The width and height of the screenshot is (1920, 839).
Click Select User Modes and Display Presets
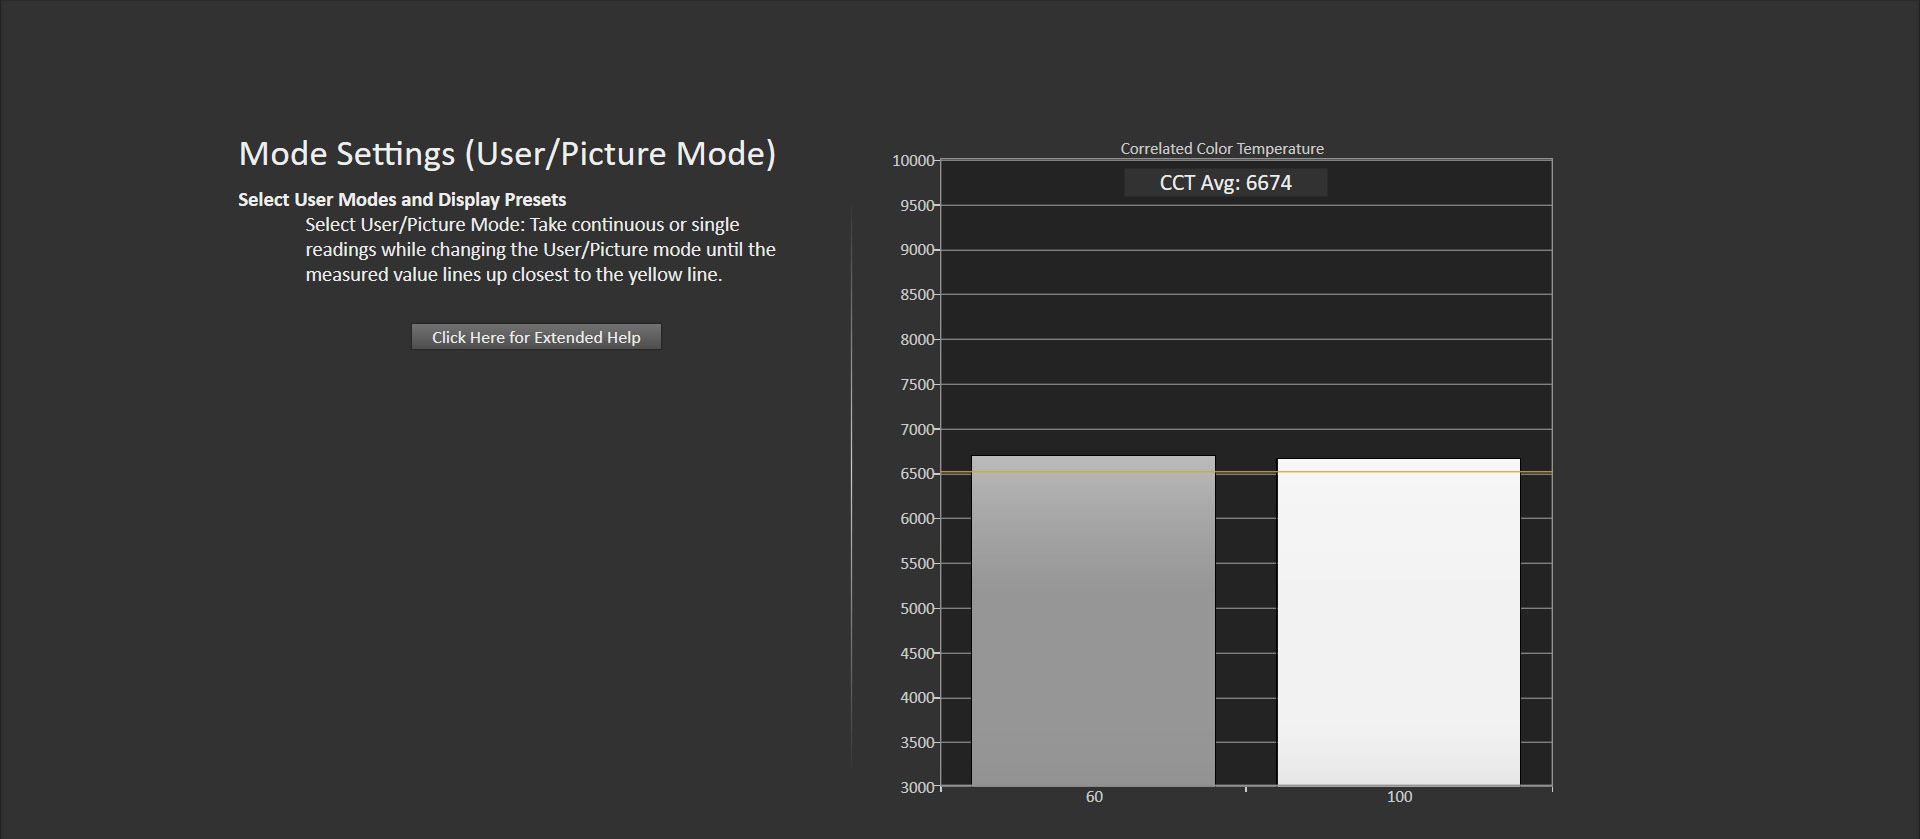[402, 200]
